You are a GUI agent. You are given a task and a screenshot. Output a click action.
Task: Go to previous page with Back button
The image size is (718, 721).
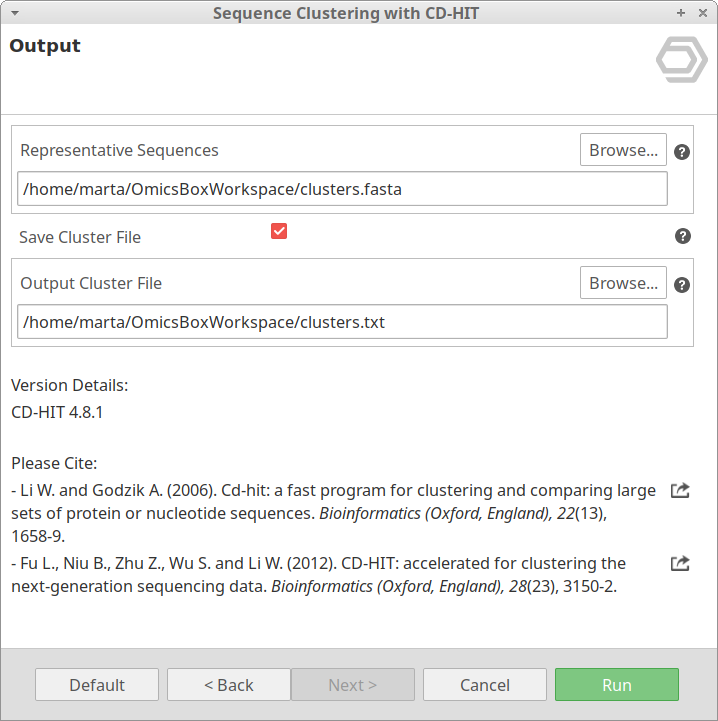pyautogui.click(x=229, y=685)
